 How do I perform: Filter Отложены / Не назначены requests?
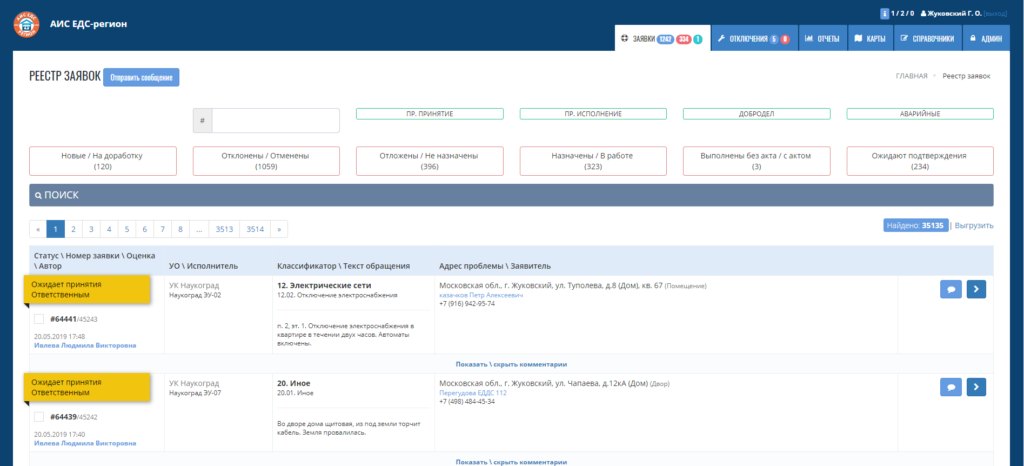430,161
